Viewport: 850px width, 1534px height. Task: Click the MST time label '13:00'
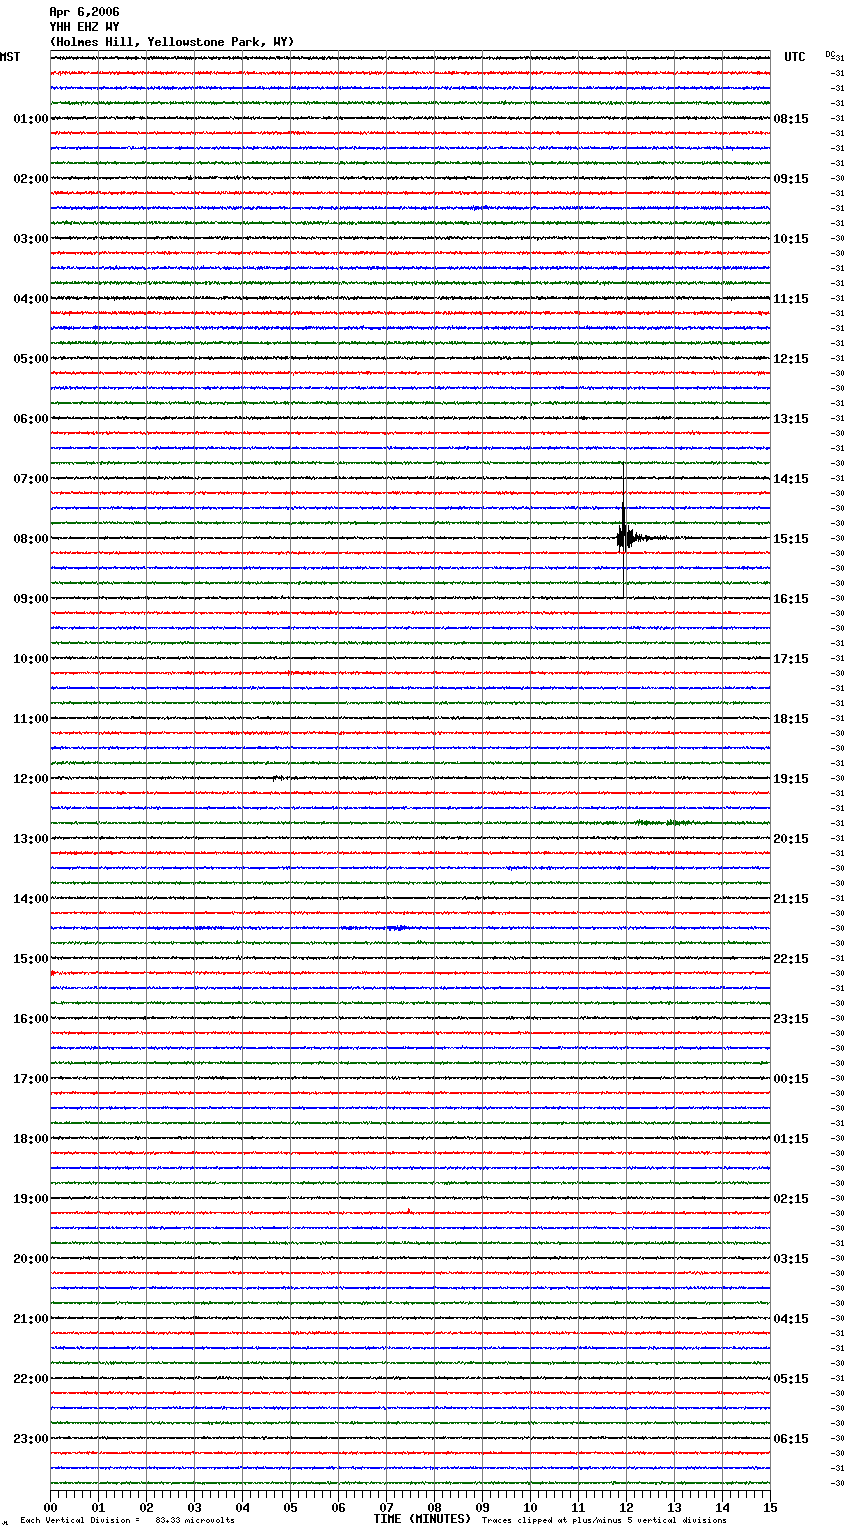click(x=31, y=839)
